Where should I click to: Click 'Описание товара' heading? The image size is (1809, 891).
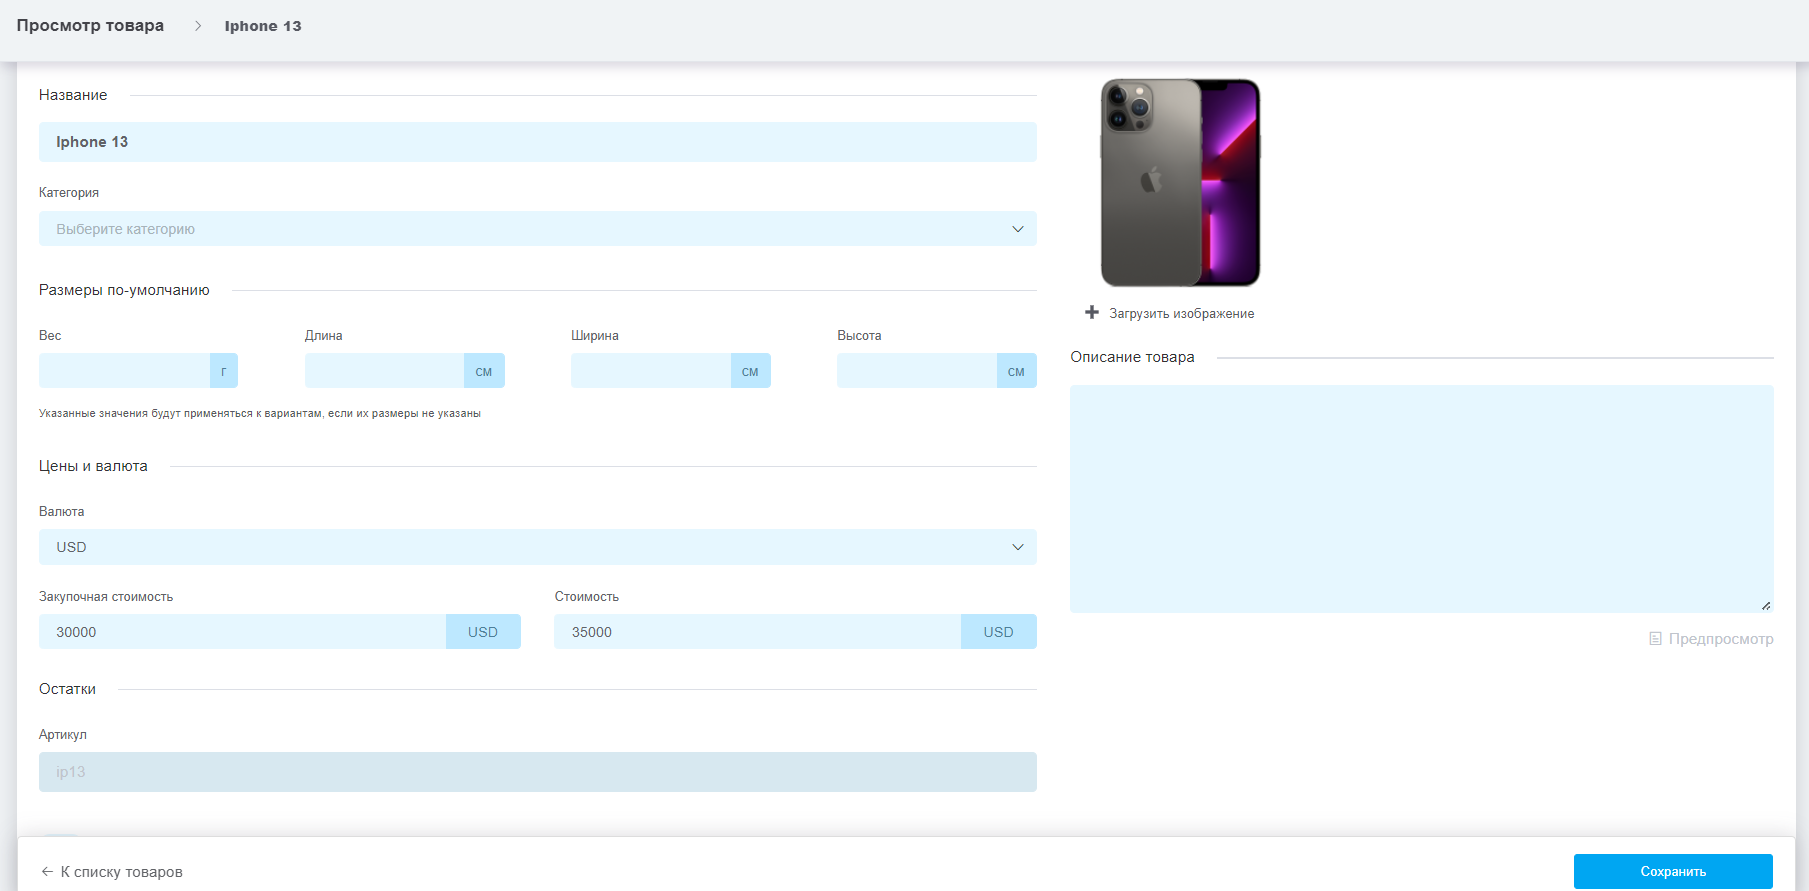tap(1132, 357)
